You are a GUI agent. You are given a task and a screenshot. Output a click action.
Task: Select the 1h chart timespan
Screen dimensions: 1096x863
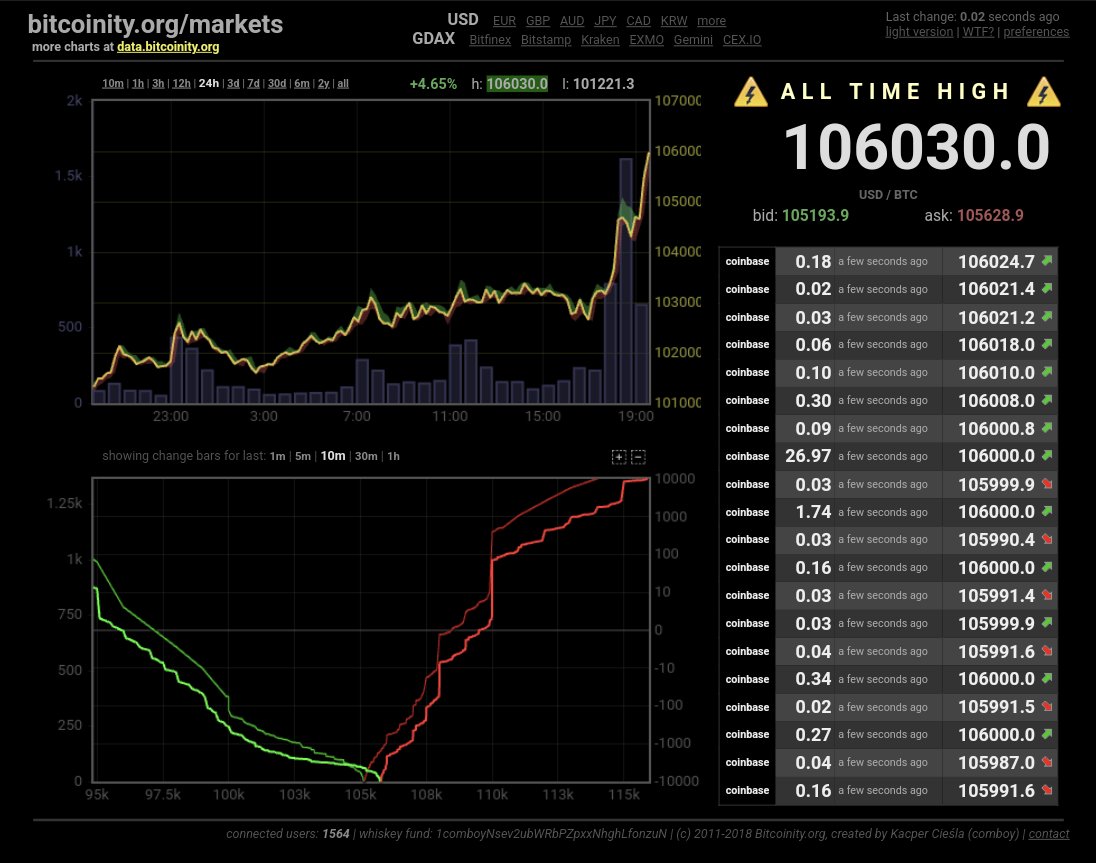138,83
